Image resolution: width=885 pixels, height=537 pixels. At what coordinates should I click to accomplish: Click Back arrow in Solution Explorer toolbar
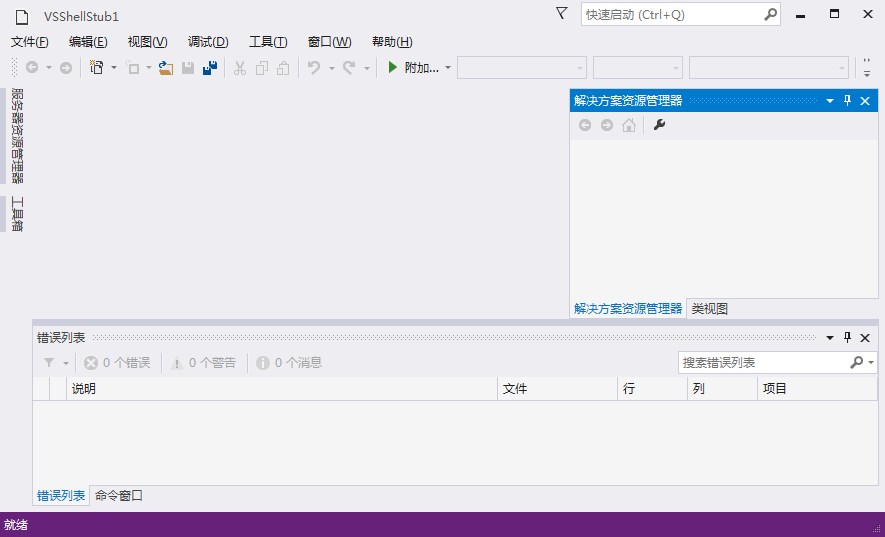coord(585,125)
